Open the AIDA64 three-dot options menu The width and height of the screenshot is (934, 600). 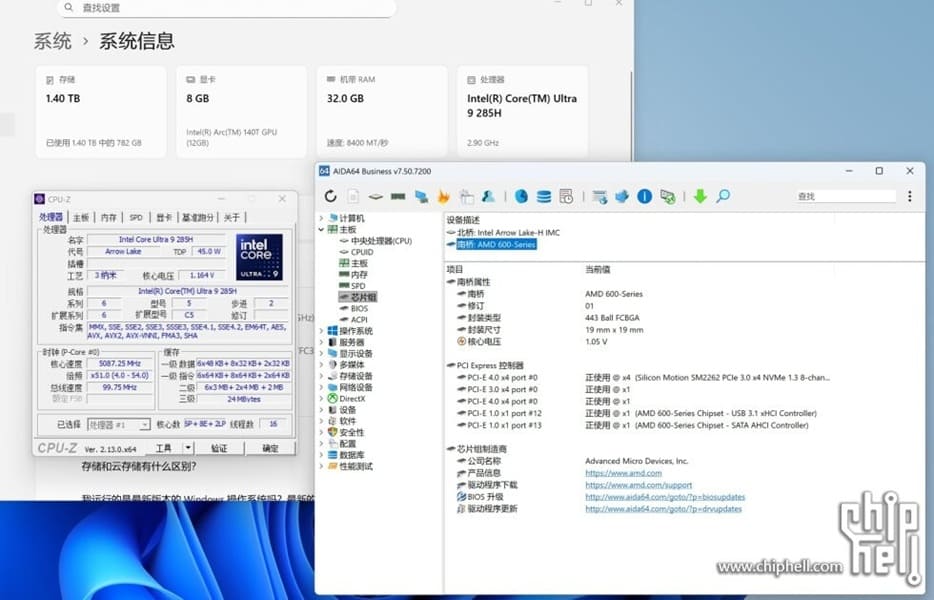[x=909, y=197]
